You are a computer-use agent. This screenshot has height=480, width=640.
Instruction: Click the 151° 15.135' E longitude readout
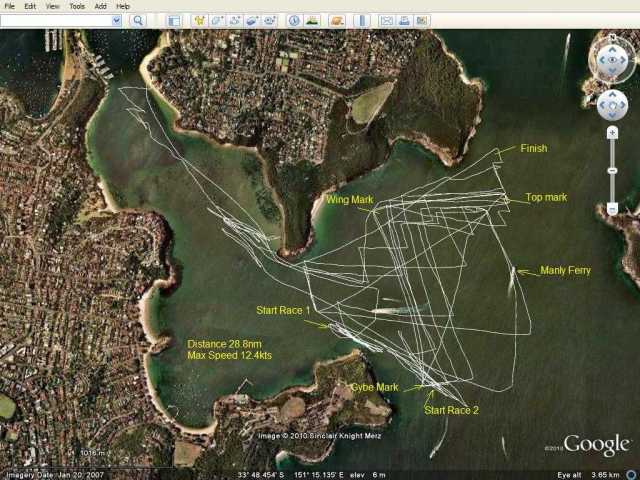coord(320,475)
